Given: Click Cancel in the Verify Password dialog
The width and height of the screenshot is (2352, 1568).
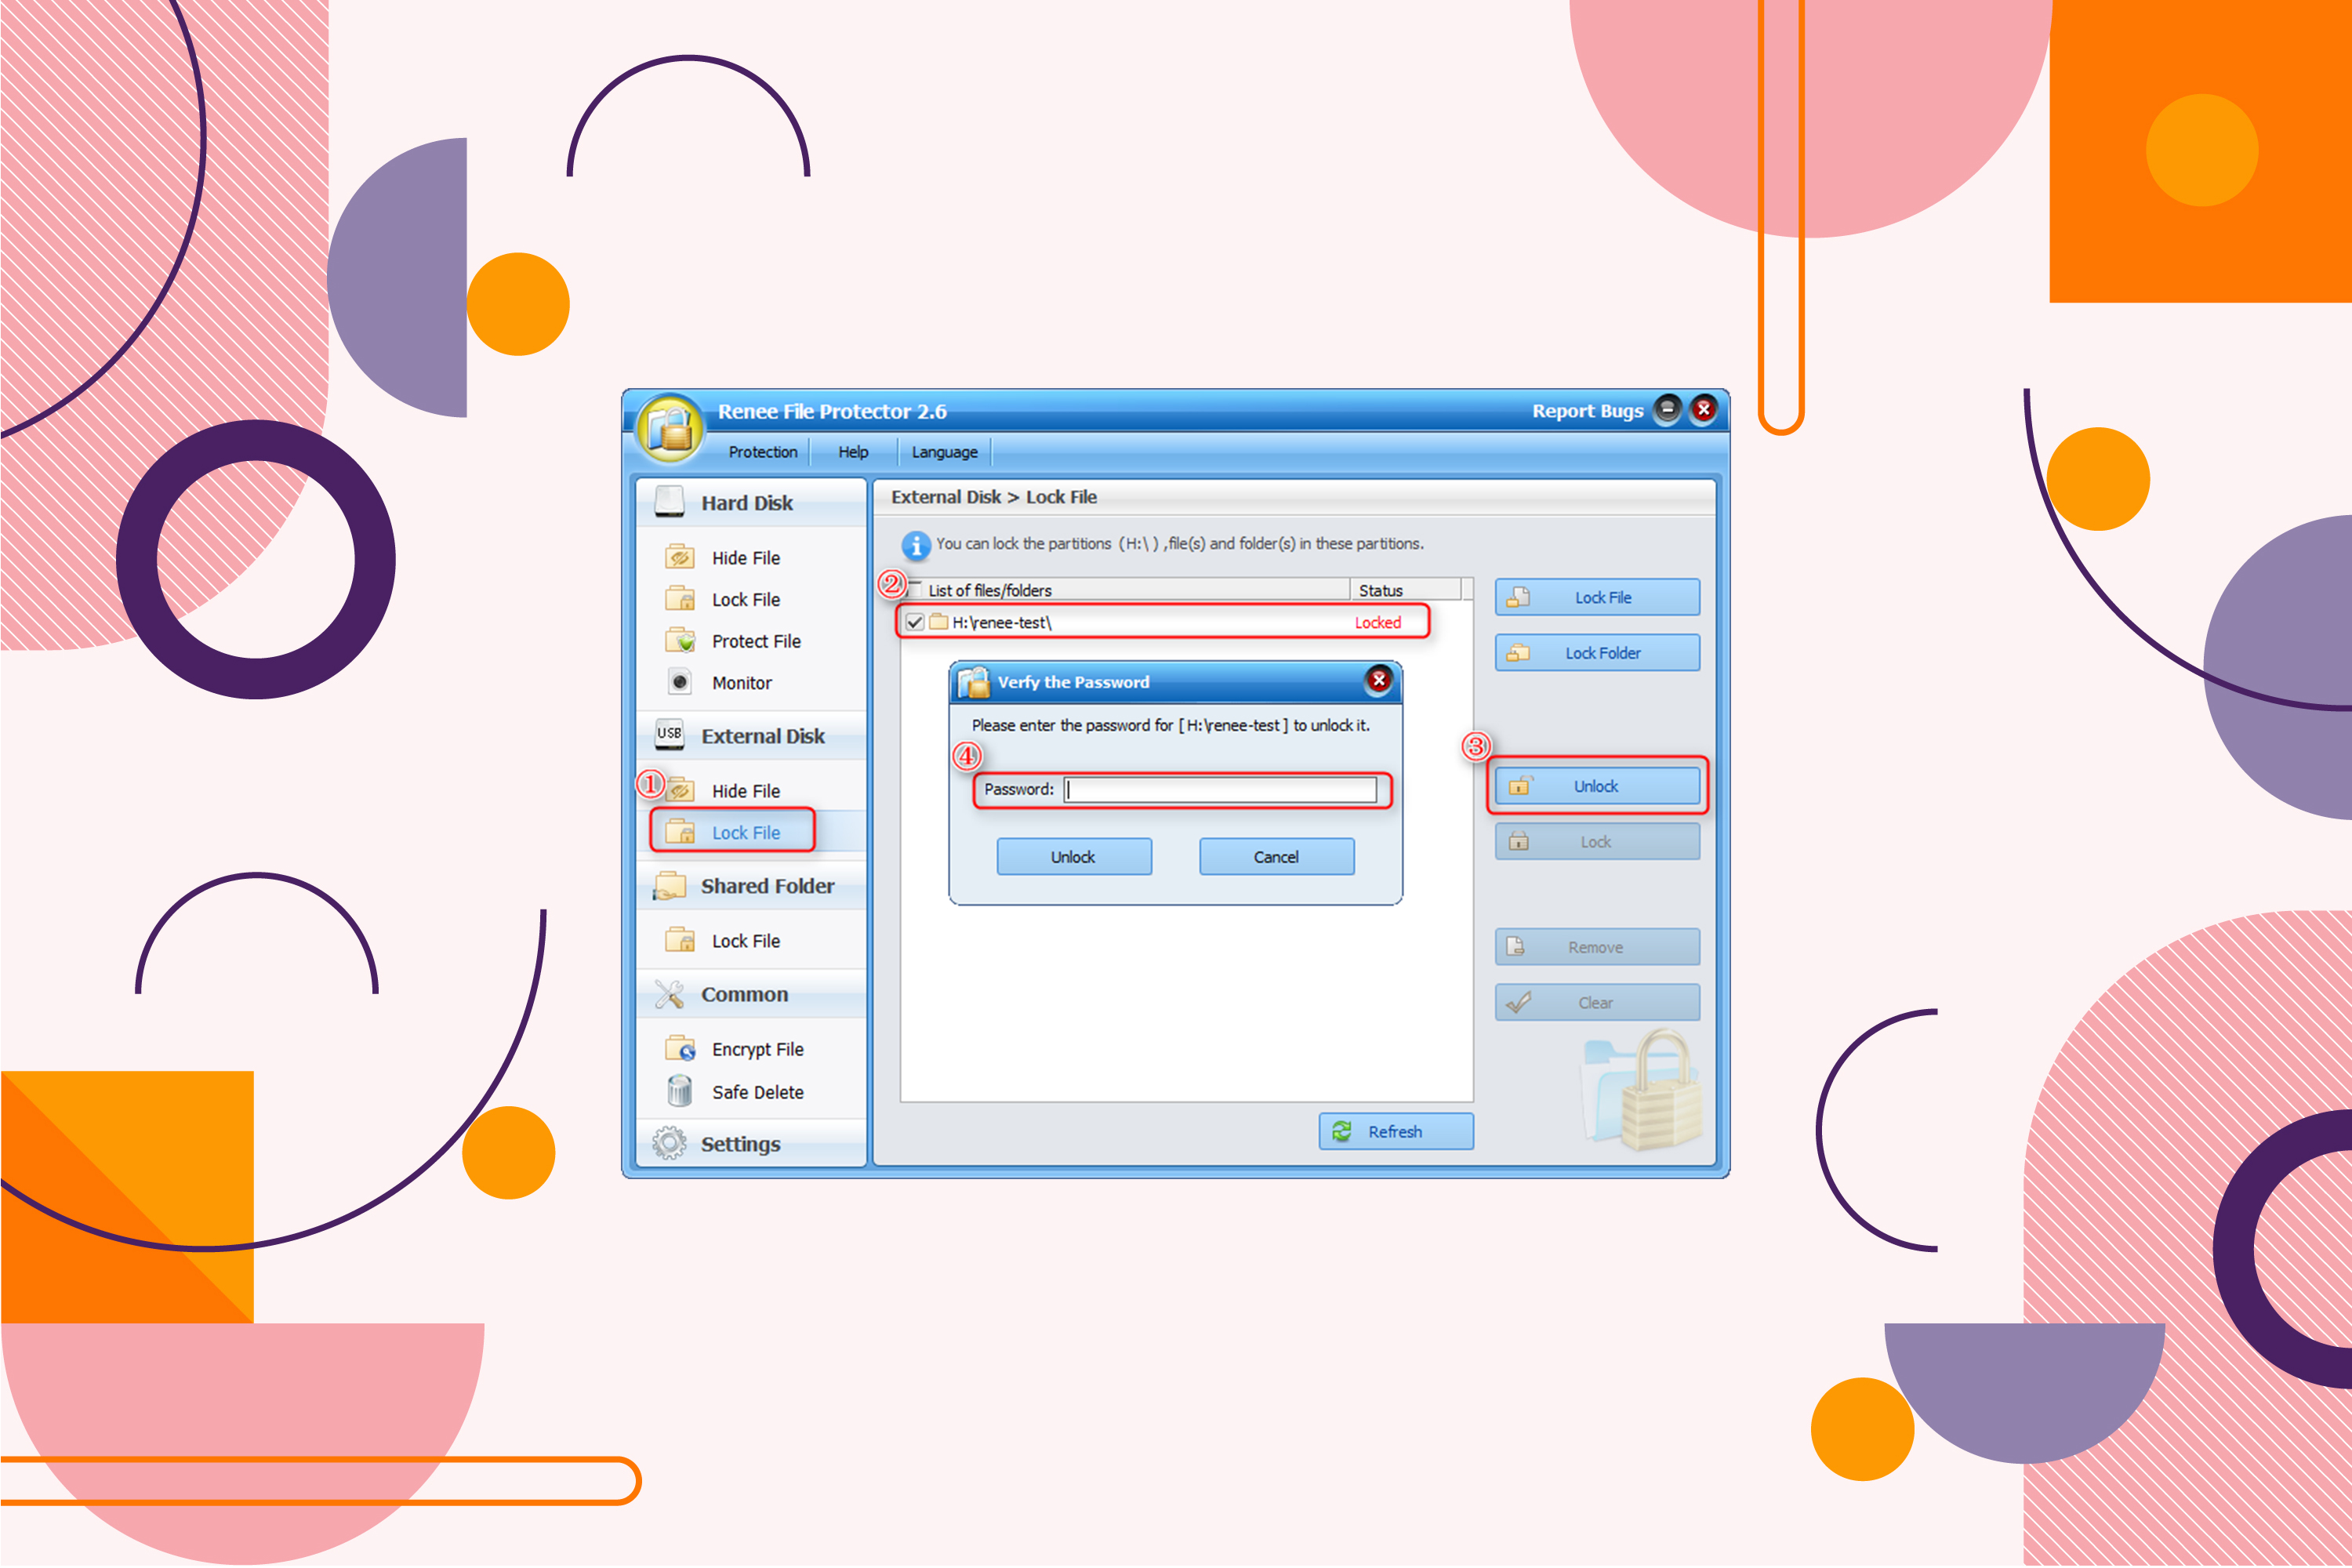Looking at the screenshot, I should (1277, 857).
